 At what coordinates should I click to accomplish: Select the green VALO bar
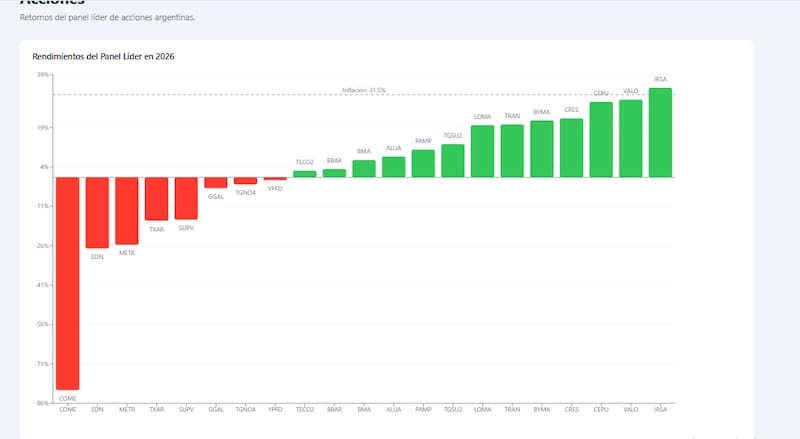click(x=631, y=138)
